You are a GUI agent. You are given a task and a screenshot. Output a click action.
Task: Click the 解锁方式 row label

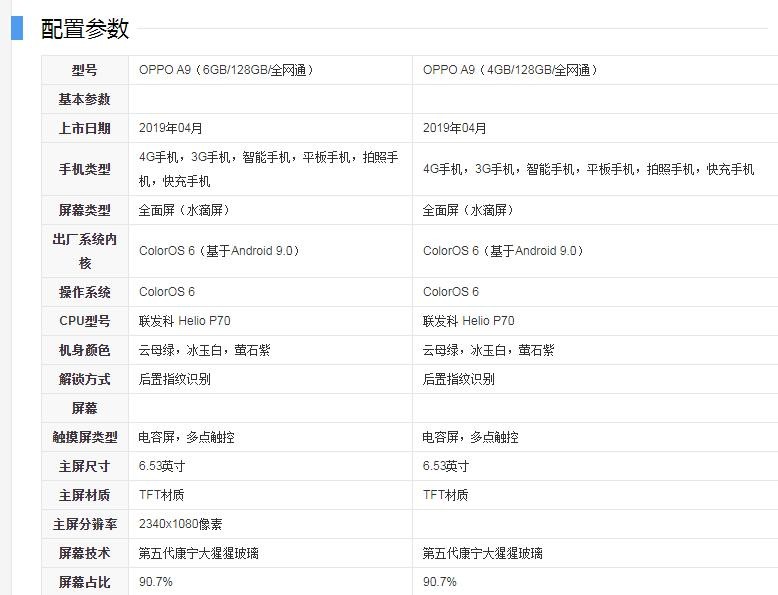tap(85, 379)
